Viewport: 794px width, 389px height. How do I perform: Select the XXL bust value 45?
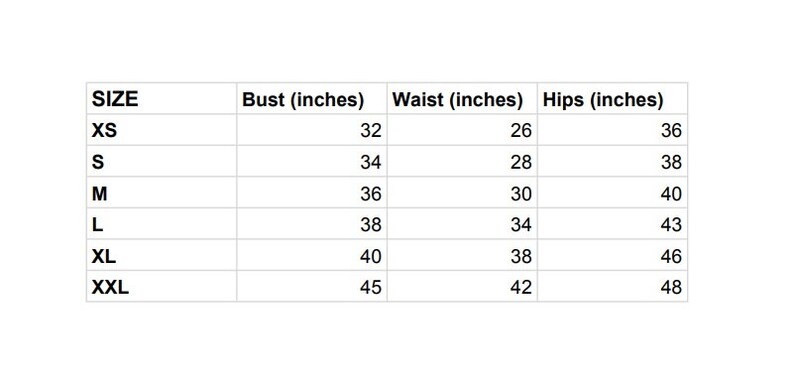[371, 288]
